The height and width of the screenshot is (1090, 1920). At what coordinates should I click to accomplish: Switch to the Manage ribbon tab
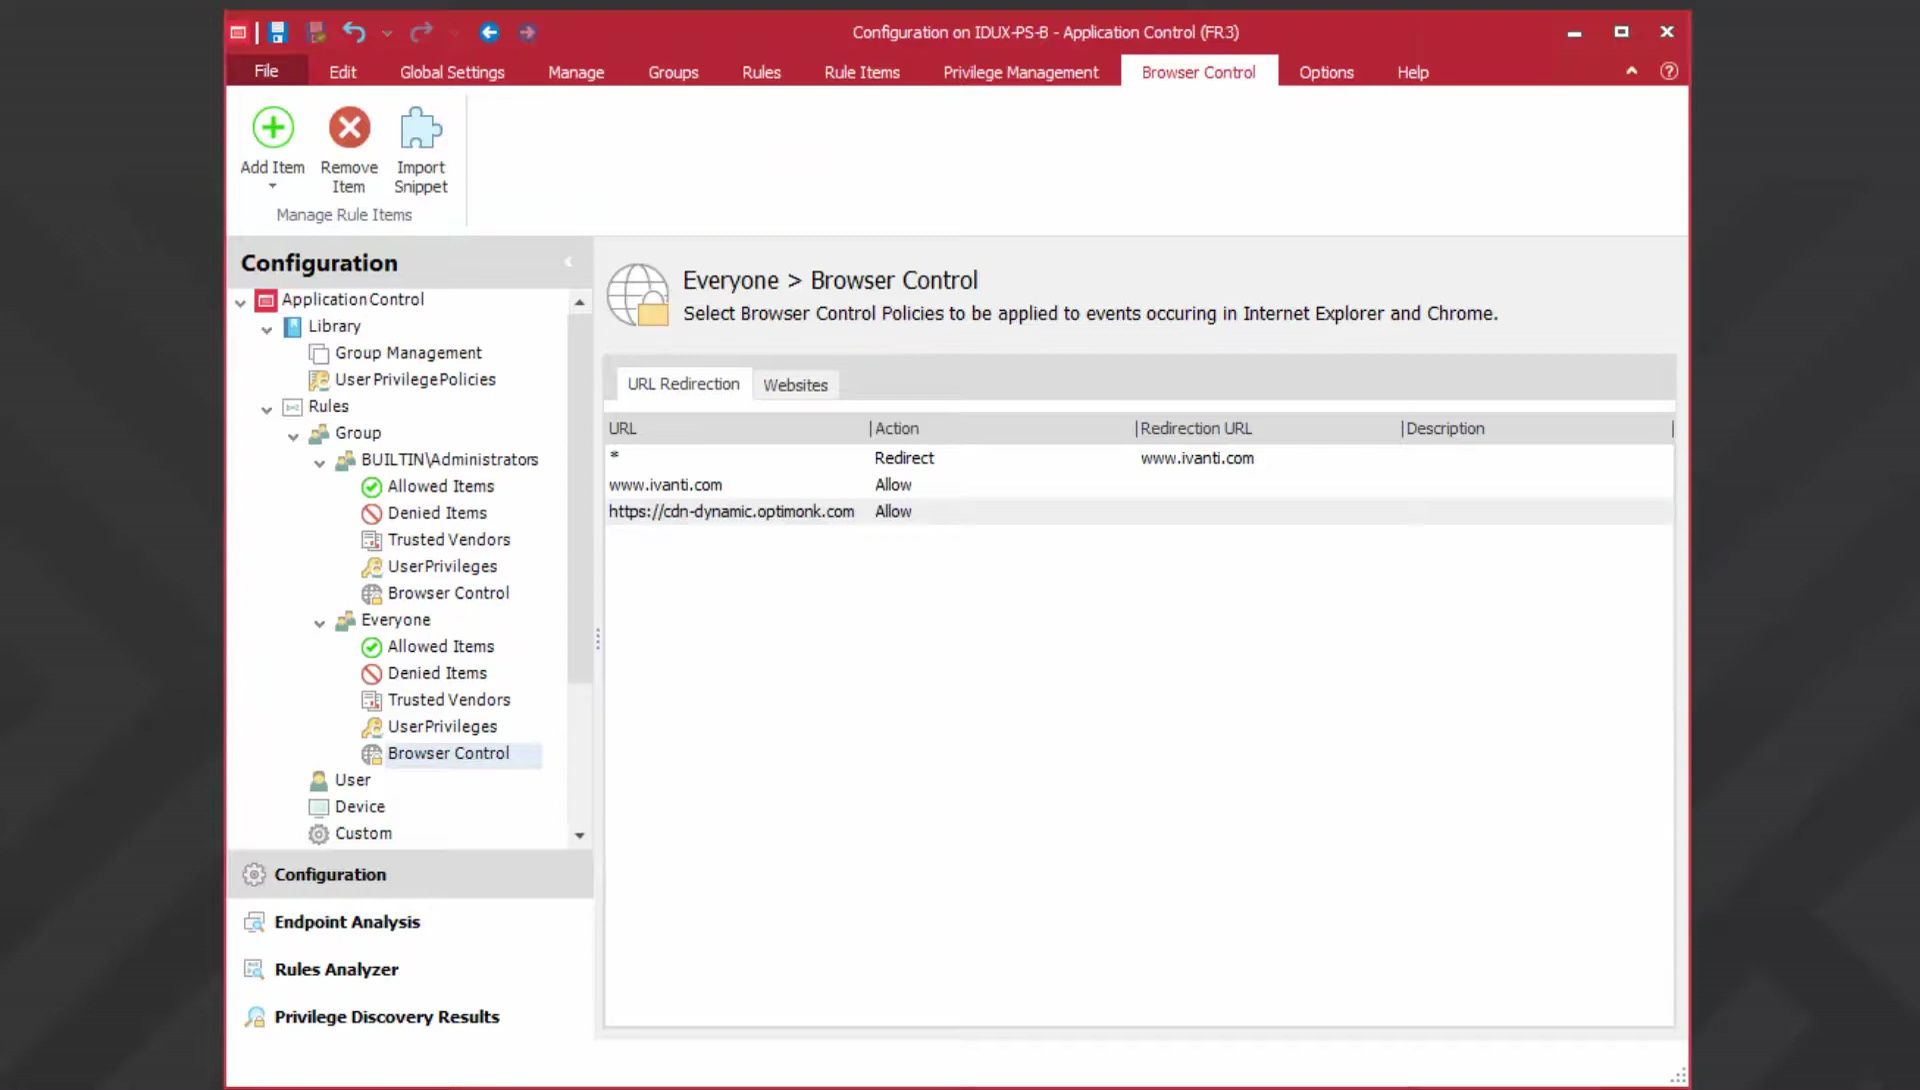coord(576,72)
